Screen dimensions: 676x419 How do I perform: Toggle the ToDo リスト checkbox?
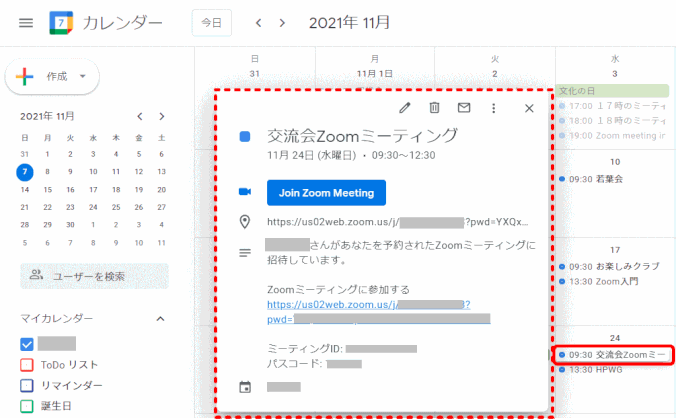coord(27,365)
